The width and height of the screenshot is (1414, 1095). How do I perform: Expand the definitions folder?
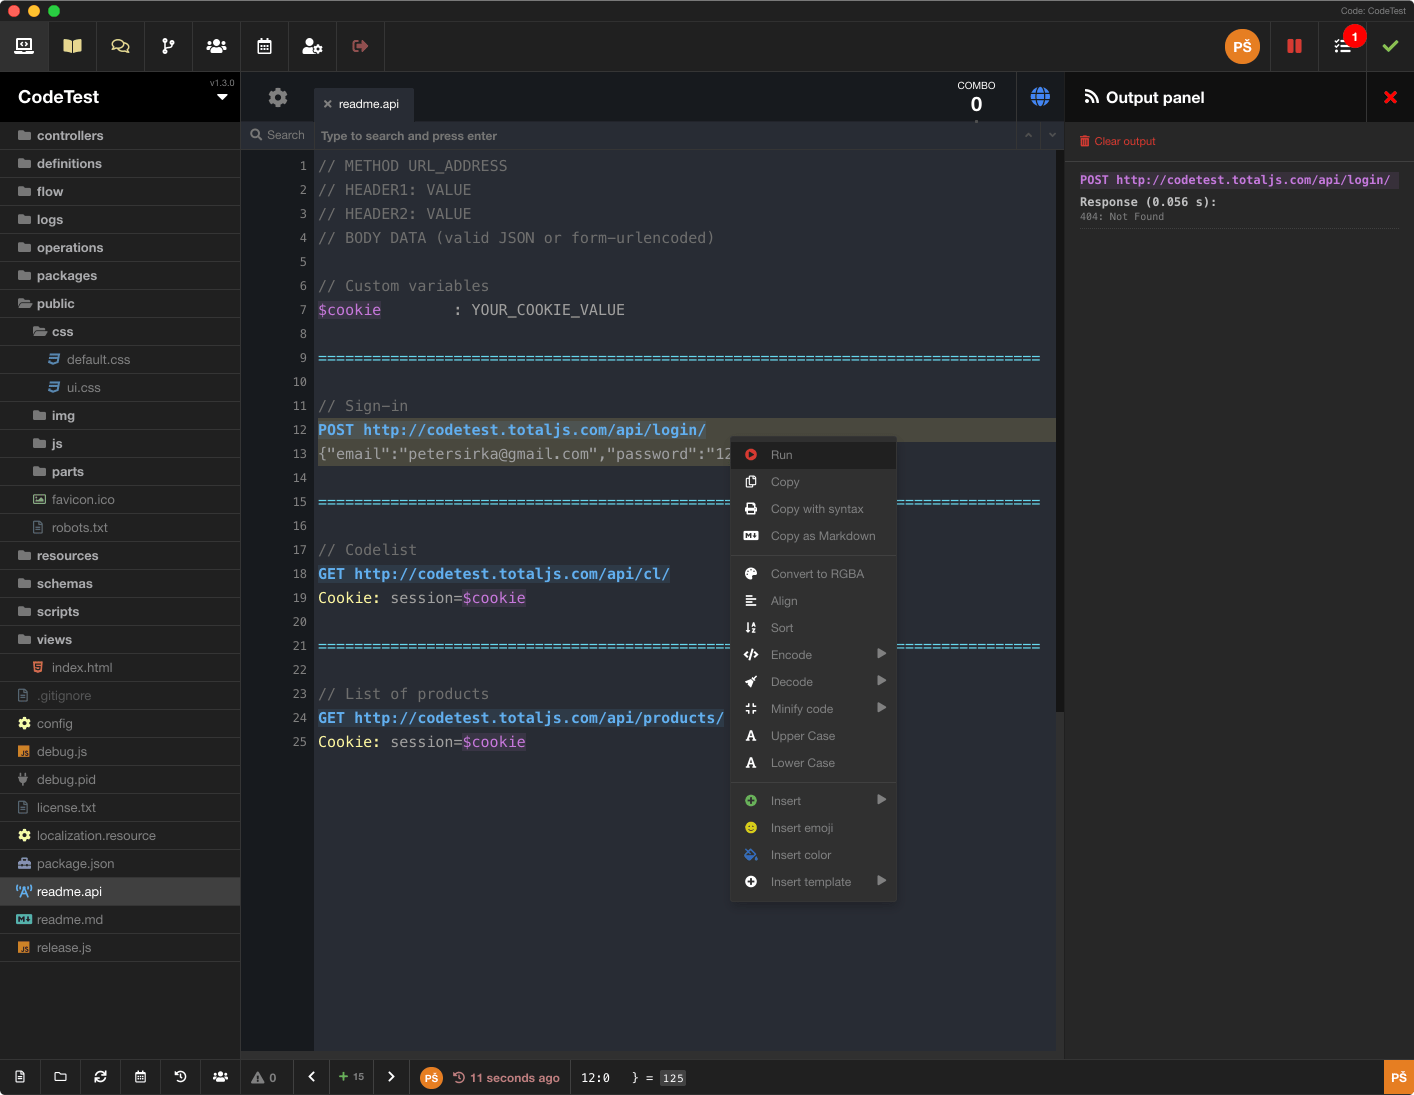click(120, 163)
